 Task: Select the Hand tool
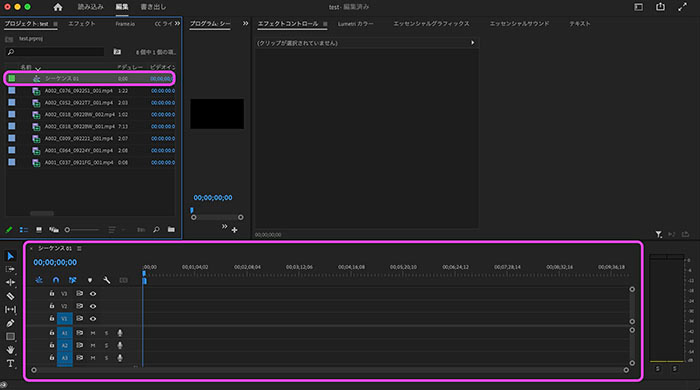(x=10, y=350)
